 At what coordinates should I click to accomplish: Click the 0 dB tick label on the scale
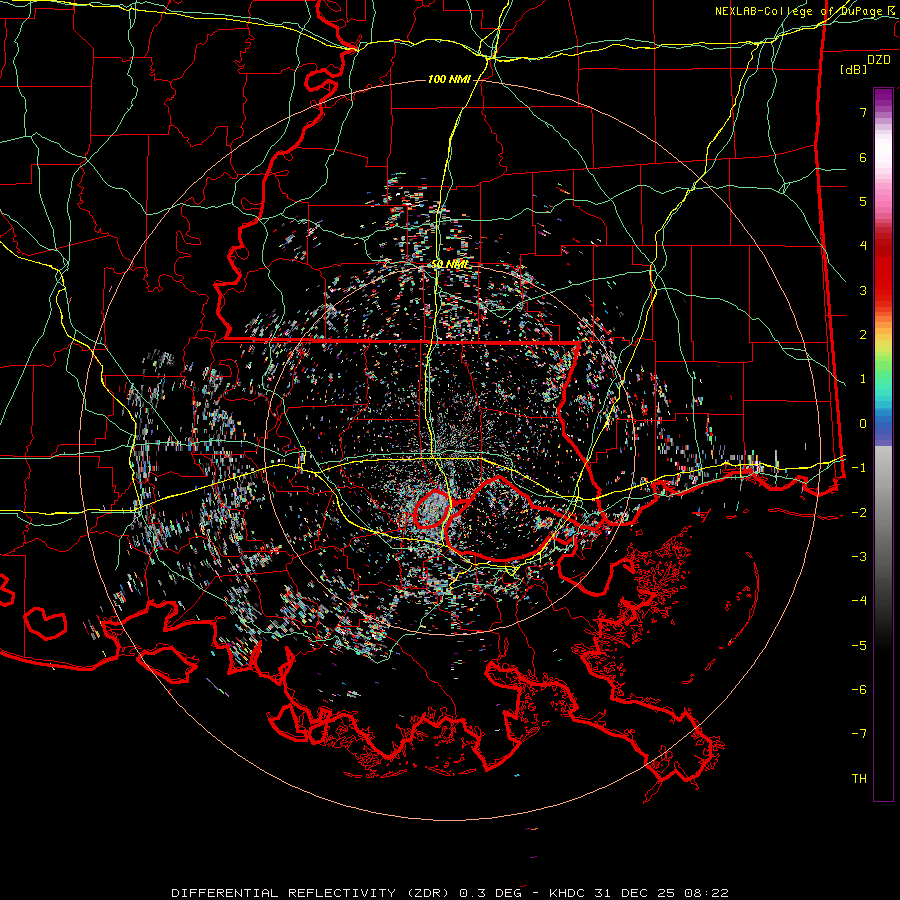click(863, 424)
